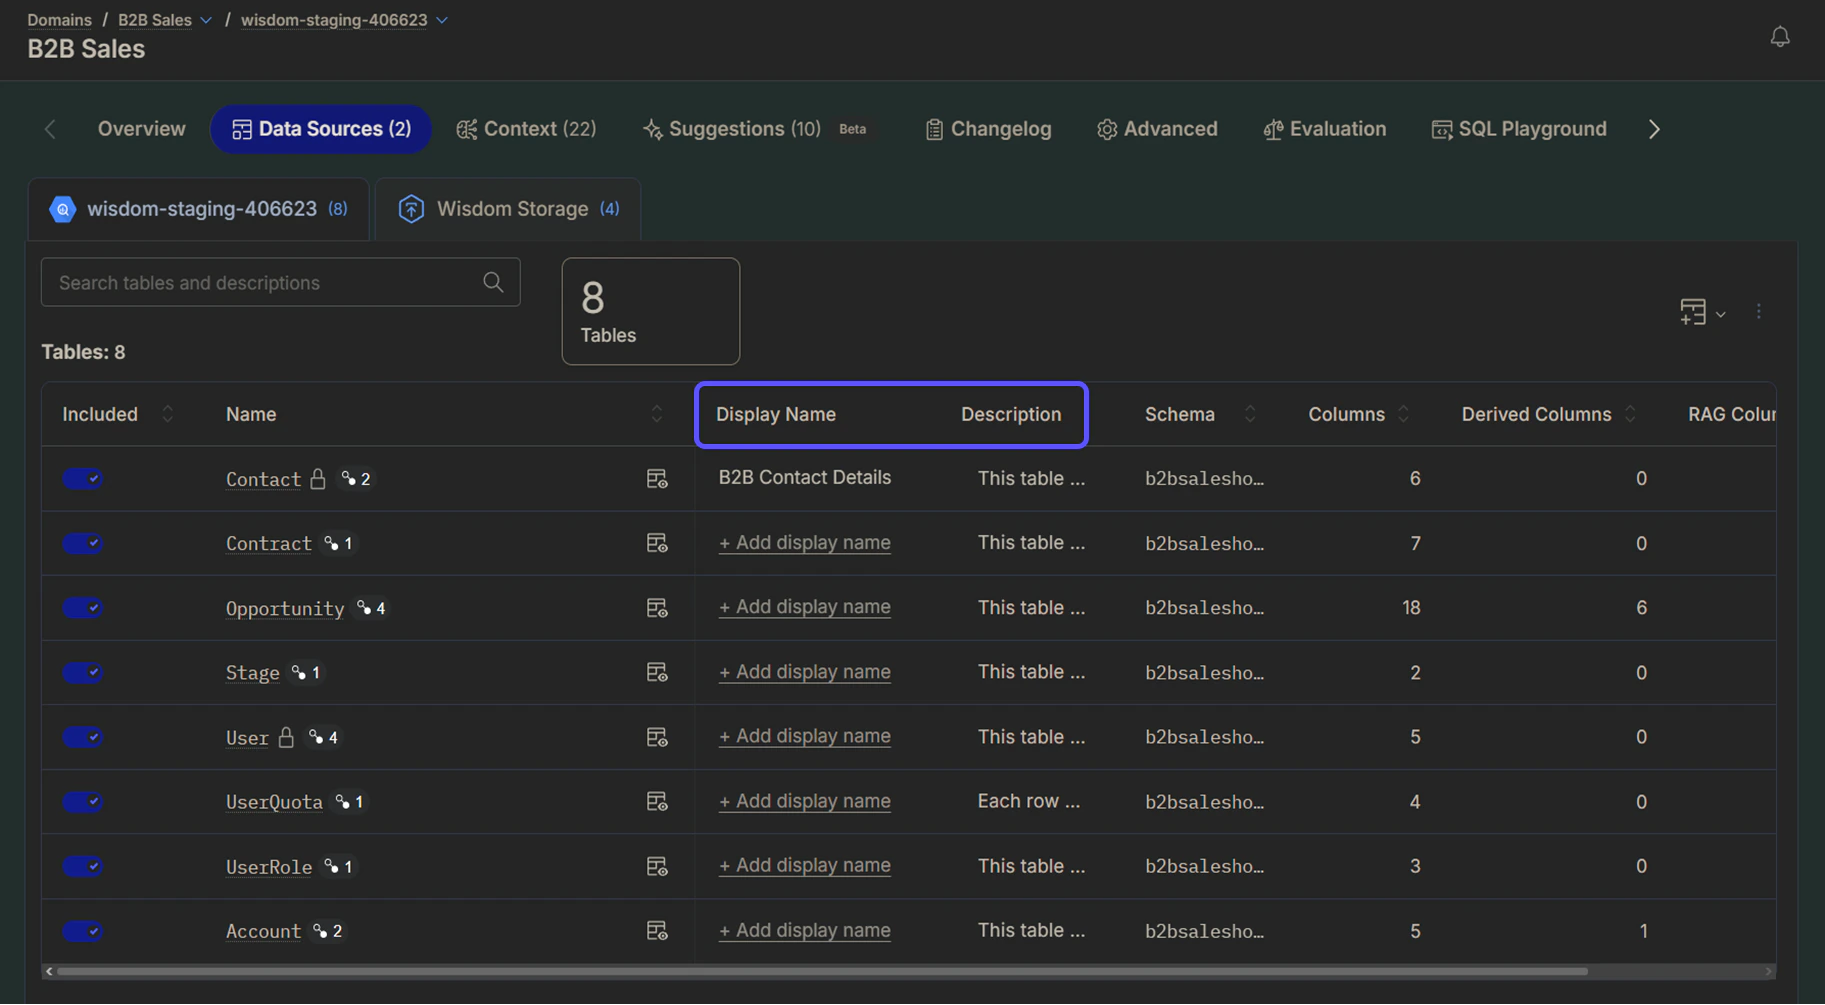Viewport: 1825px width, 1005px height.
Task: Sort by the Columns column
Action: 1404,414
